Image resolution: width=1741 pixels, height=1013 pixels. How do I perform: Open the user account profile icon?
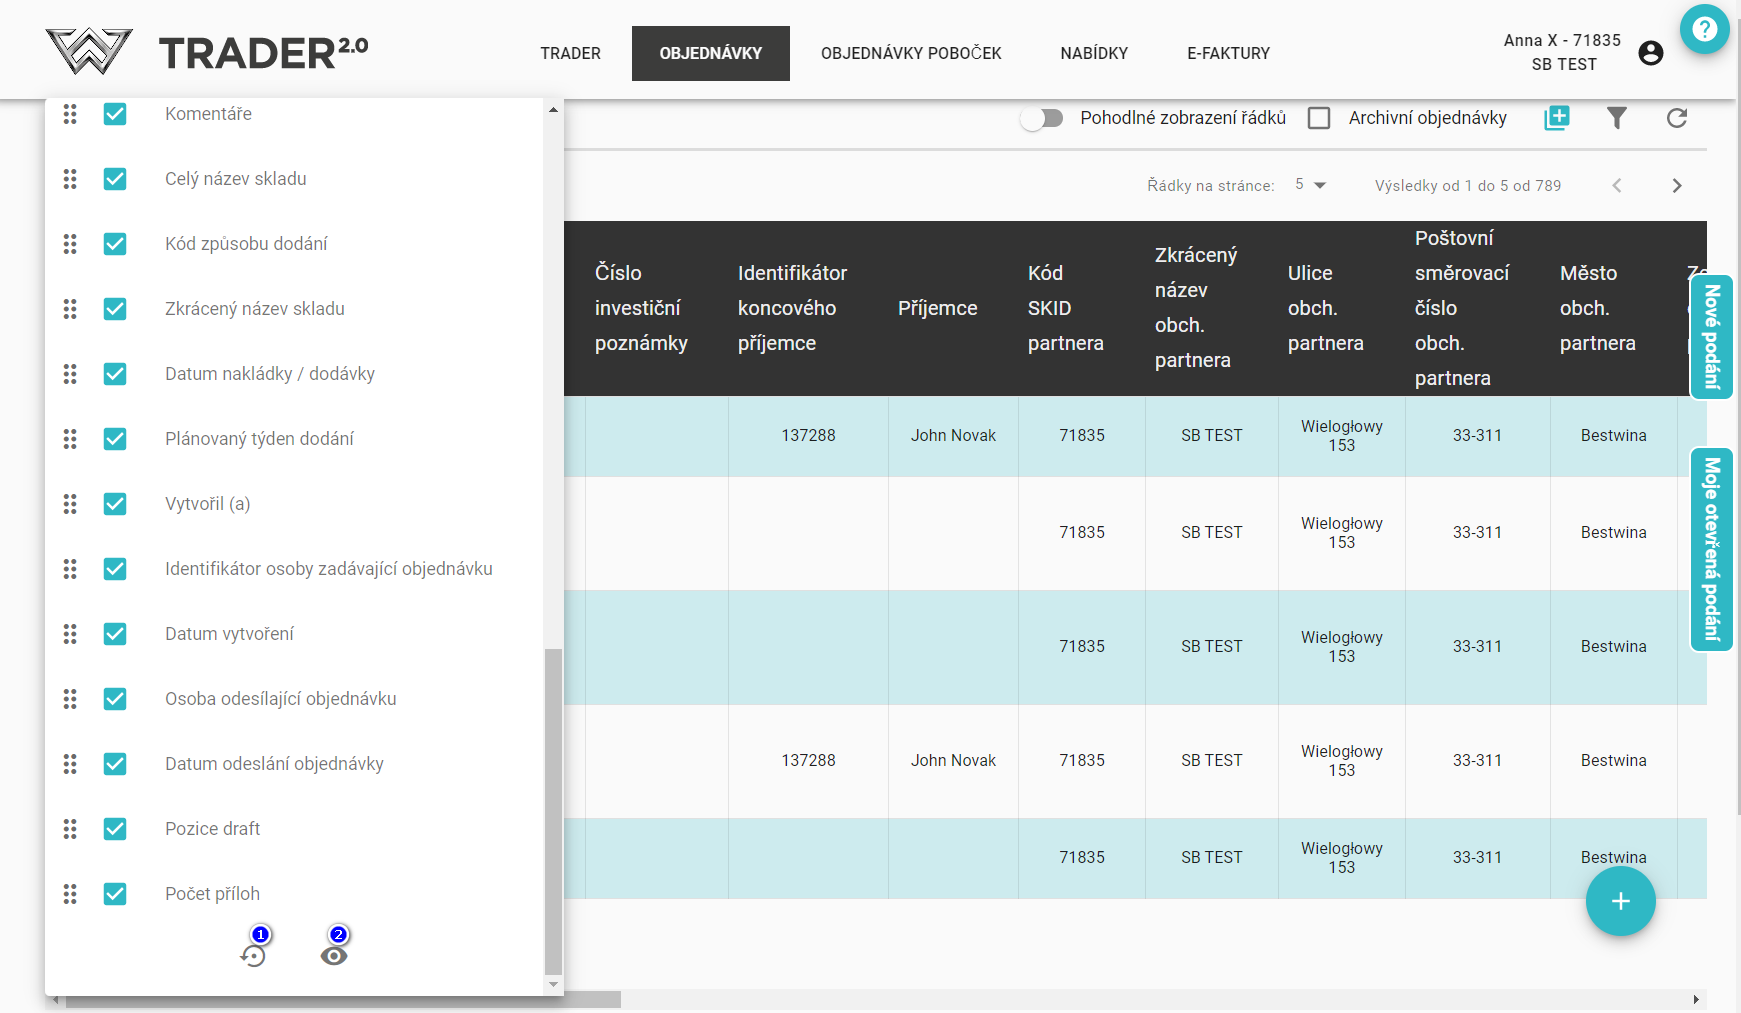click(1651, 53)
